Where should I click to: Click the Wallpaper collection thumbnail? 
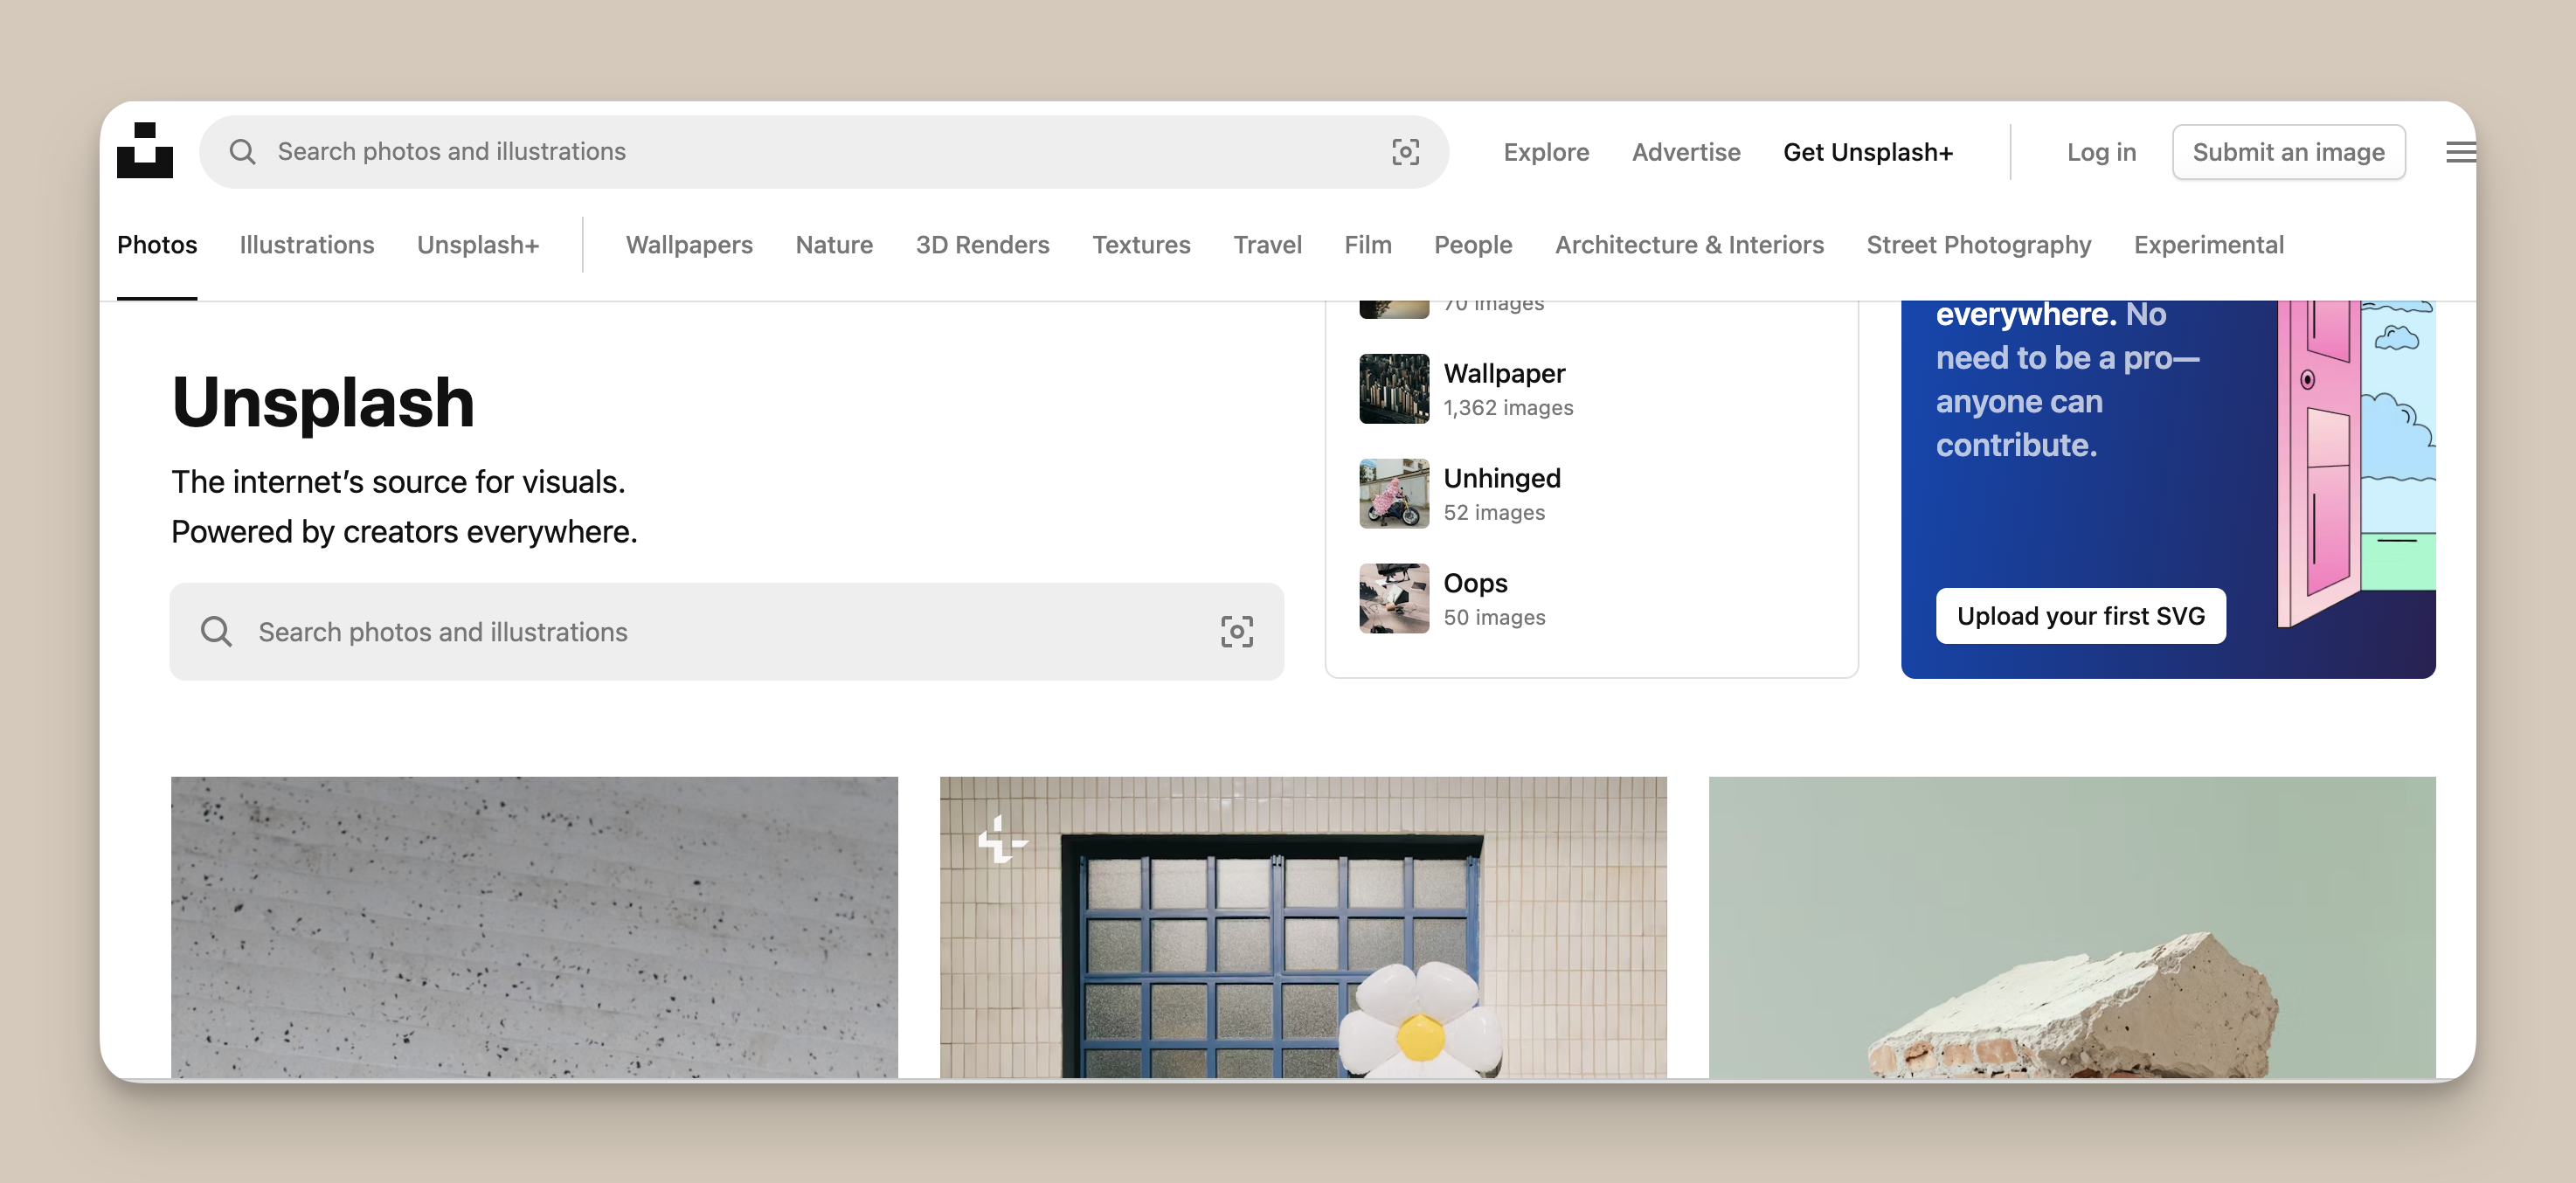click(1394, 389)
